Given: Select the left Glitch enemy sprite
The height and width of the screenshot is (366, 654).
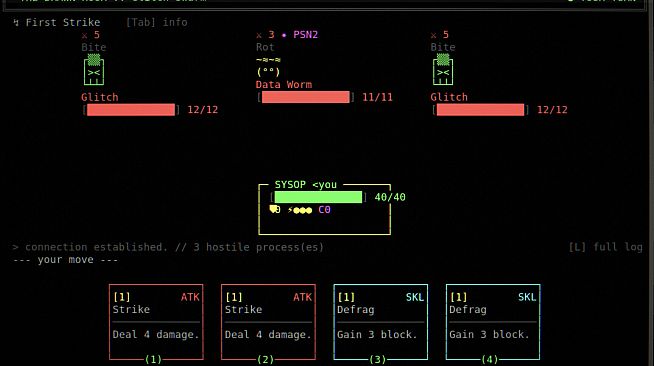Looking at the screenshot, I should [94, 70].
